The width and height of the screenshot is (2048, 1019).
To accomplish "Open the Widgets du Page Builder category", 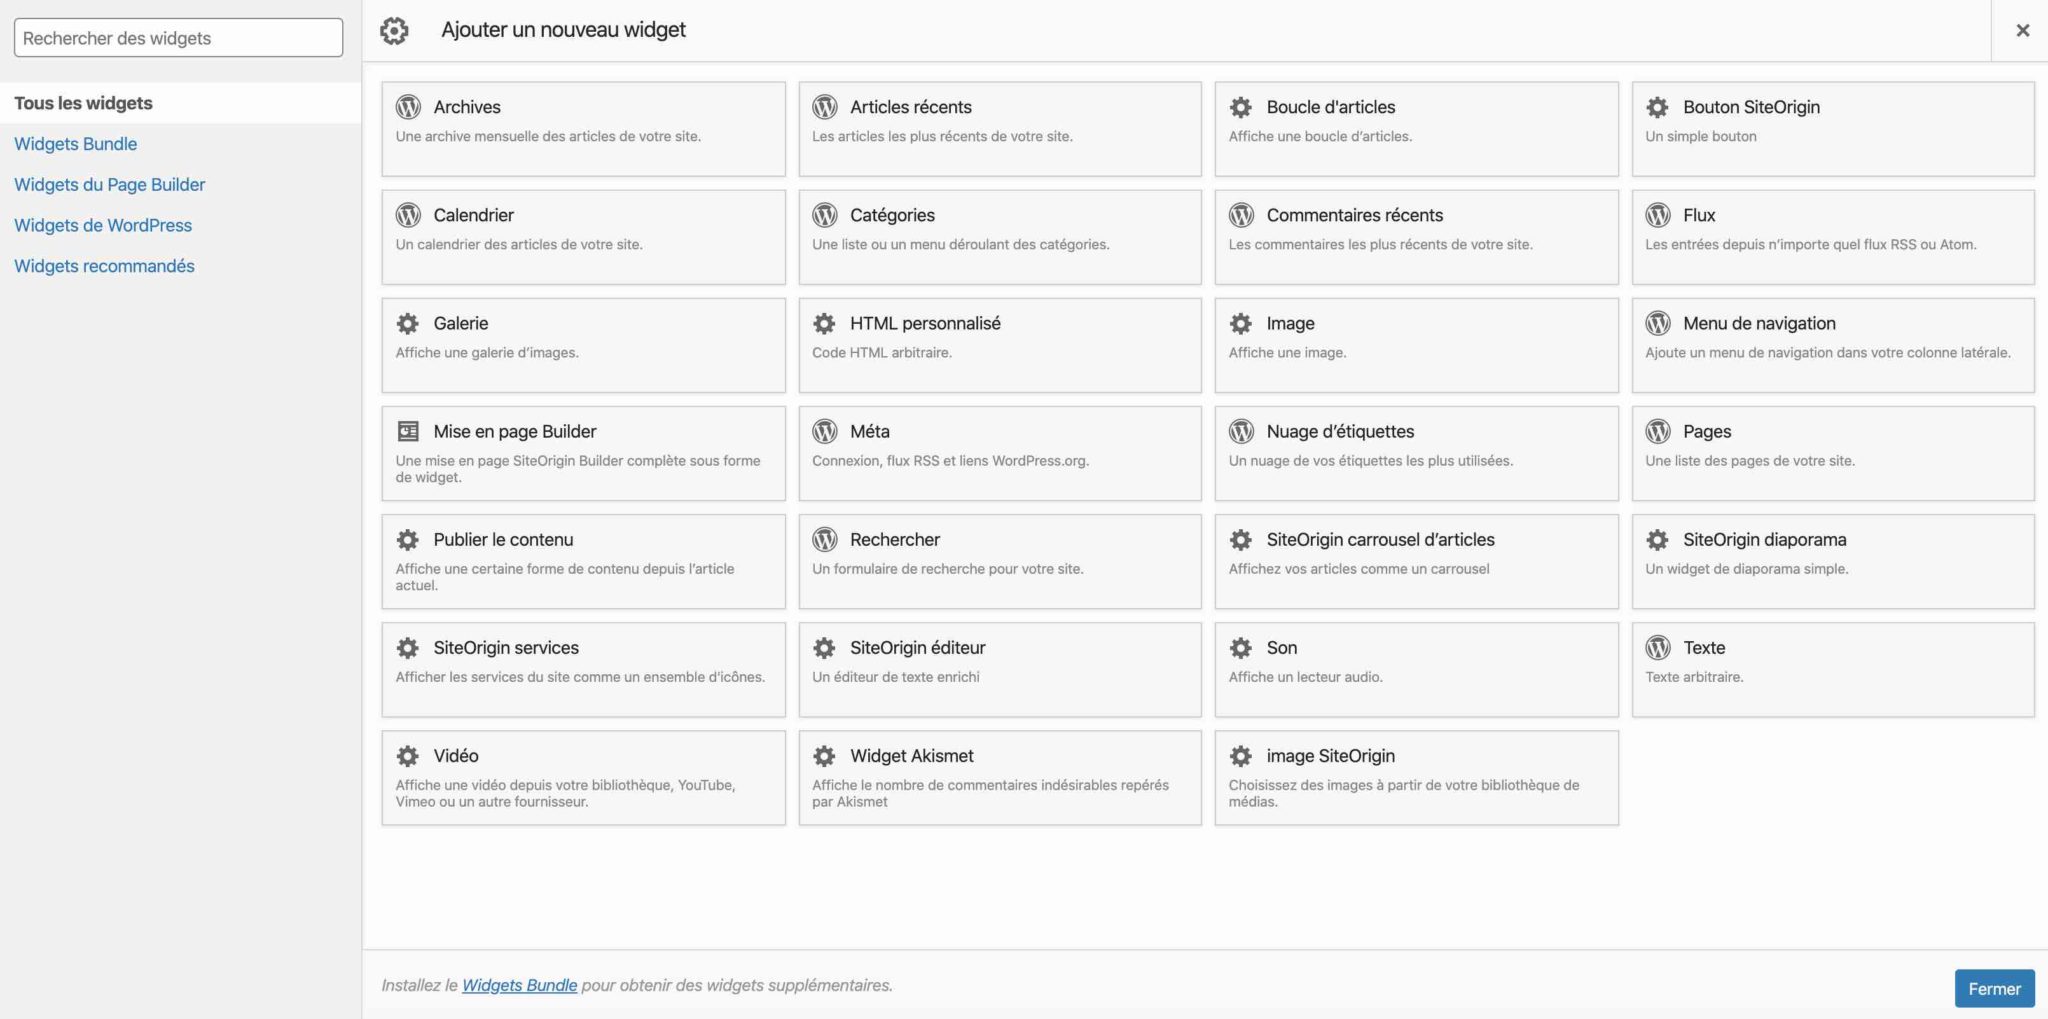I will click(110, 184).
